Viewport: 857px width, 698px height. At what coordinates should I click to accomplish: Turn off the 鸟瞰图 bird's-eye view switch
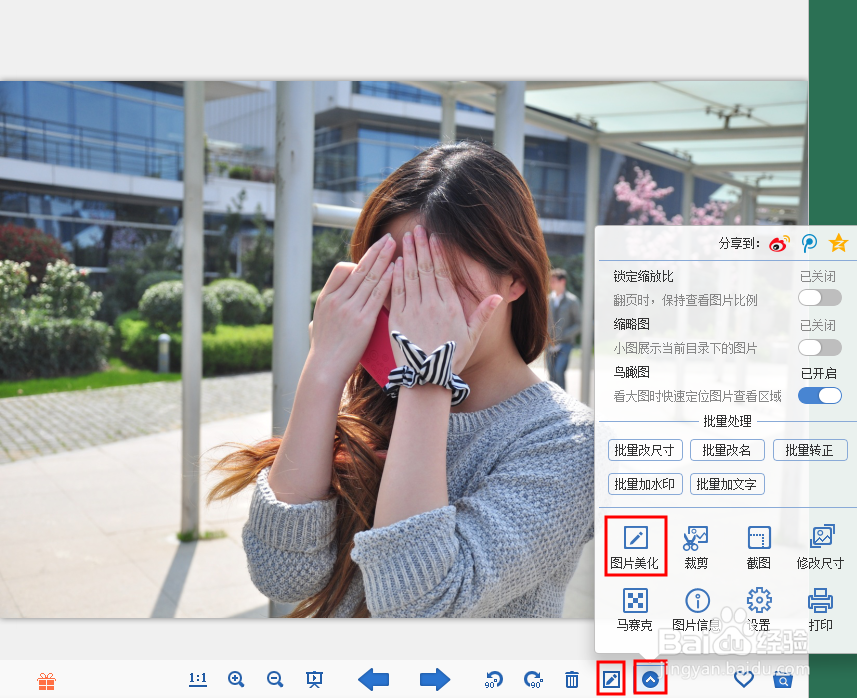pyautogui.click(x=819, y=395)
